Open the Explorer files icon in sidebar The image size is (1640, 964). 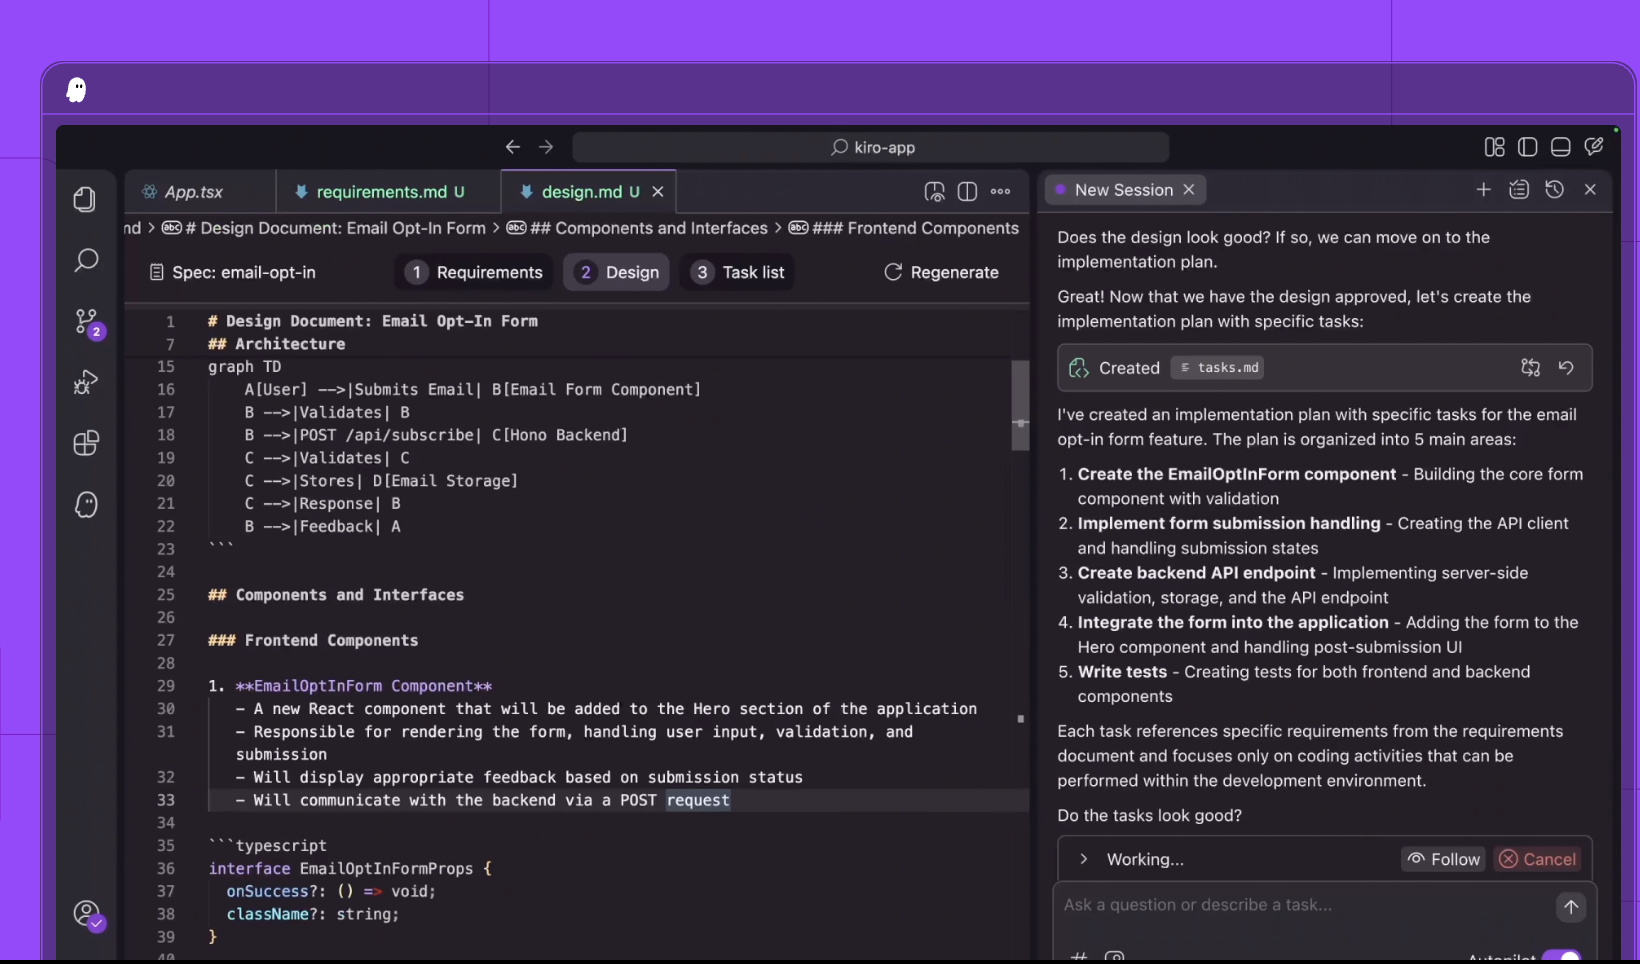(85, 199)
